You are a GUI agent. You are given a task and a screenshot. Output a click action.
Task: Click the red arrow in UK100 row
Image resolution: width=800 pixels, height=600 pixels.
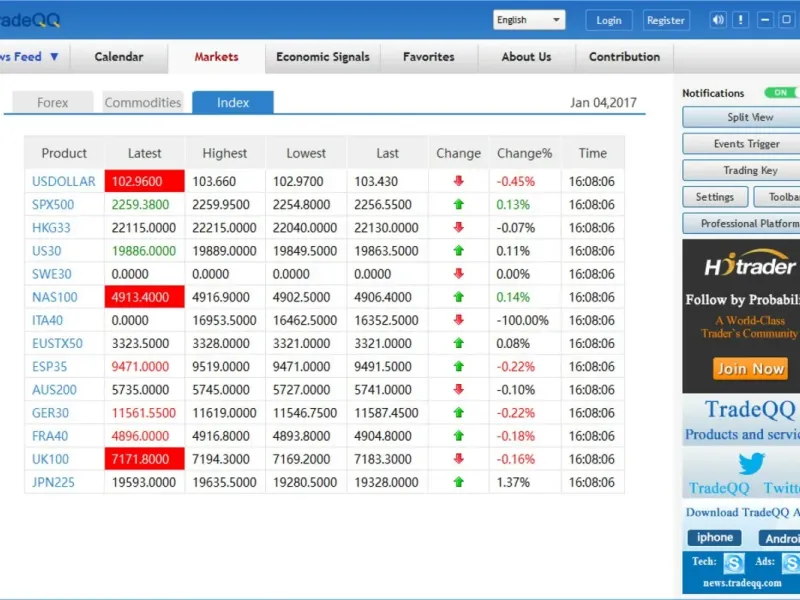tap(459, 459)
